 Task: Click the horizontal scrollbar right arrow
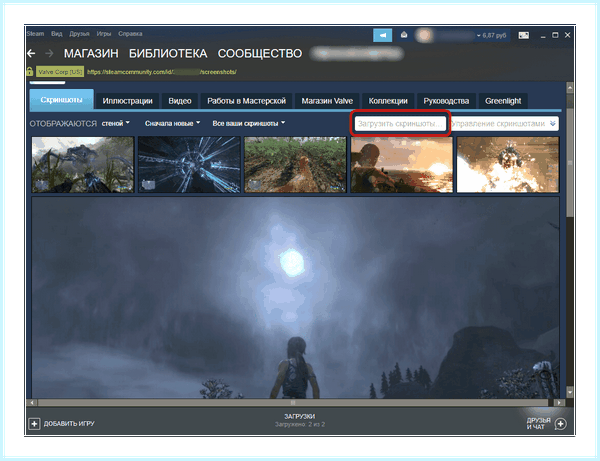click(559, 402)
